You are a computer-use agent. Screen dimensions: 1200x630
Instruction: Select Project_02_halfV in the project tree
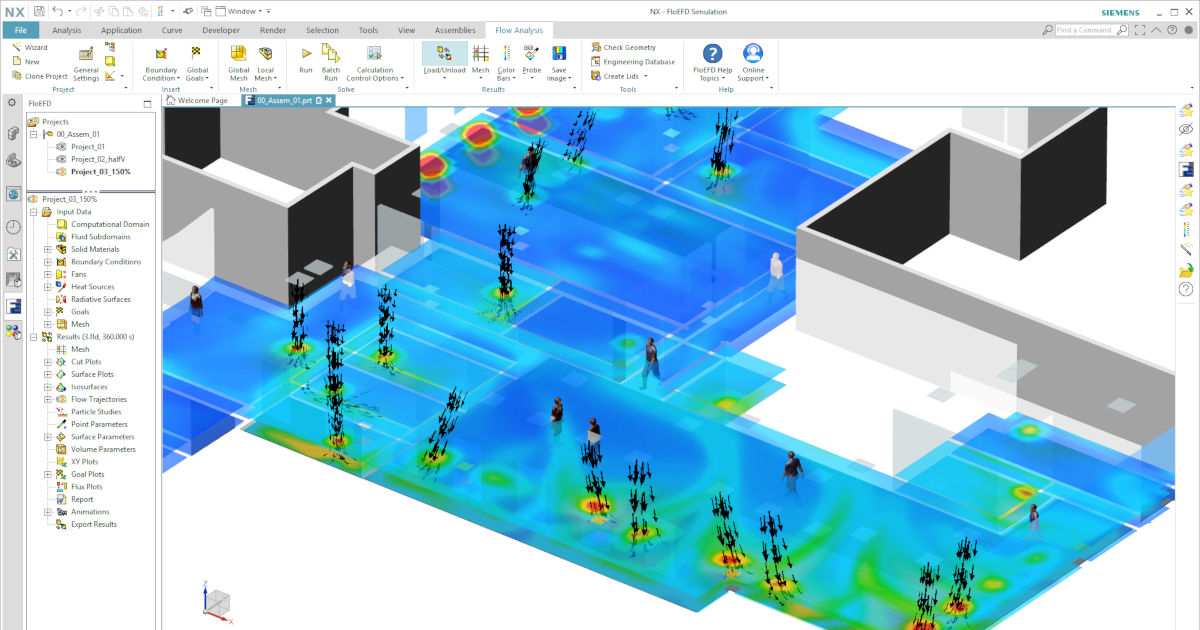coord(100,159)
